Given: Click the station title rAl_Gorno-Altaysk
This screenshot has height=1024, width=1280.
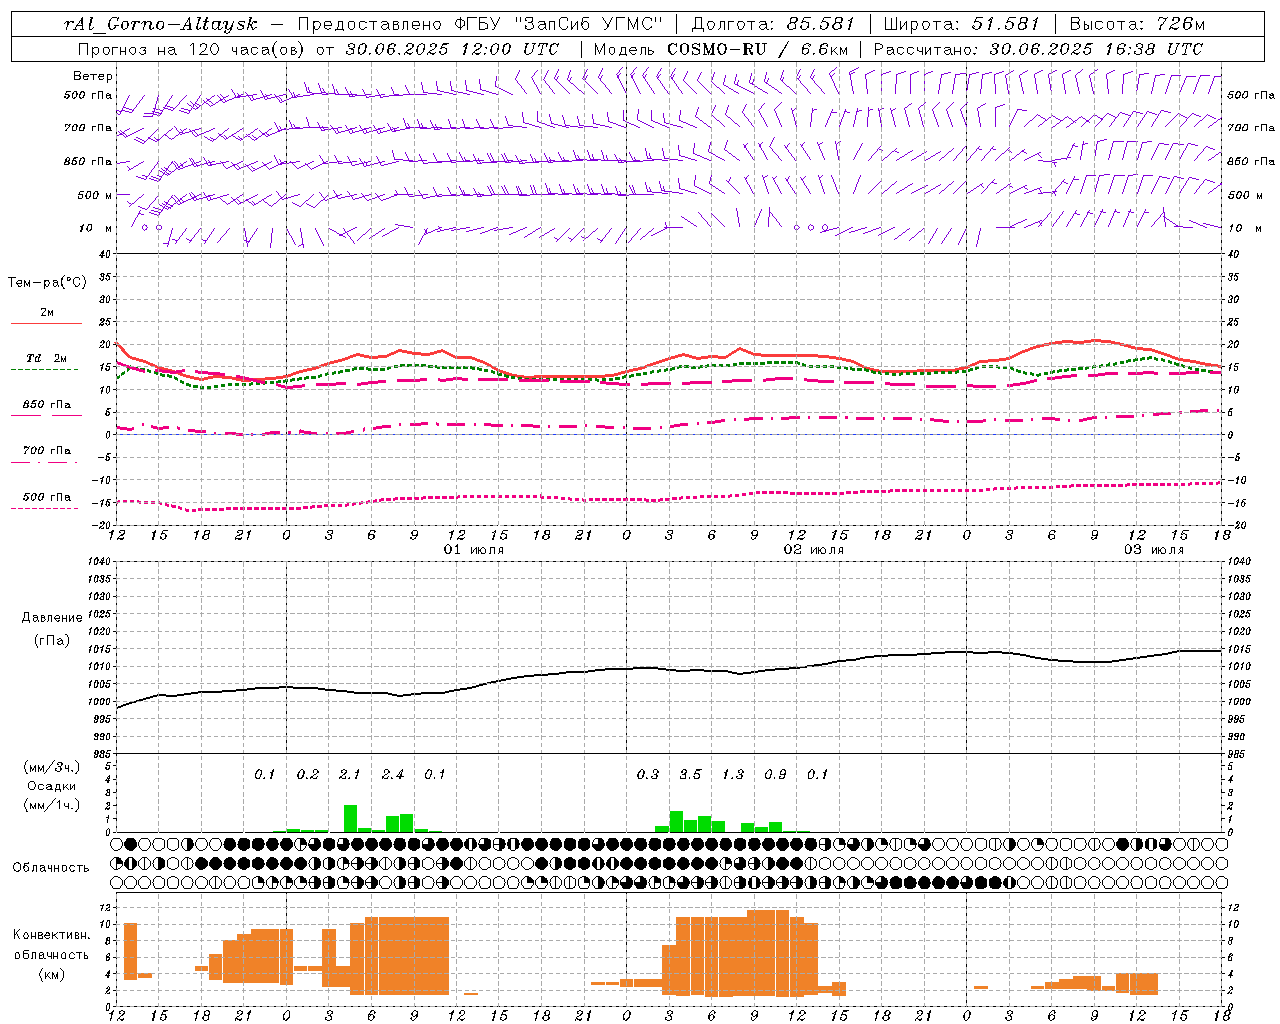Looking at the screenshot, I should tap(160, 24).
